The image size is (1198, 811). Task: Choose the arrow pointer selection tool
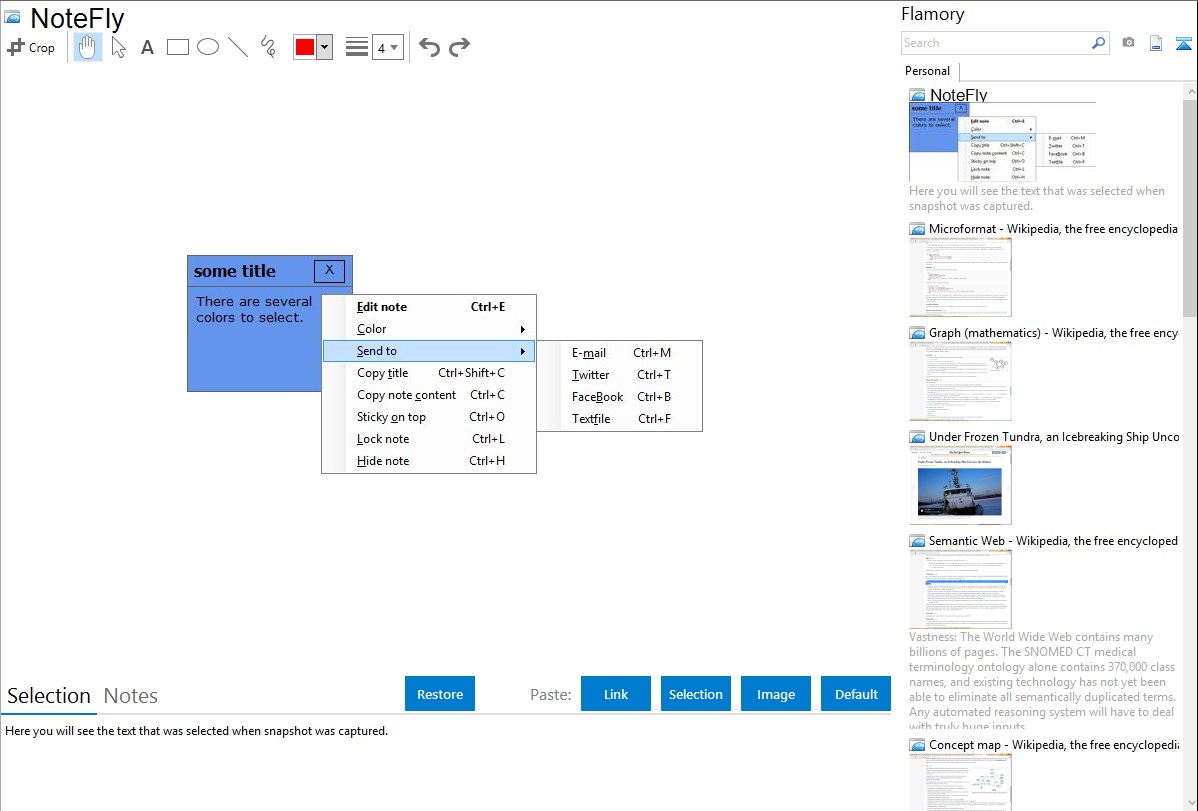118,47
